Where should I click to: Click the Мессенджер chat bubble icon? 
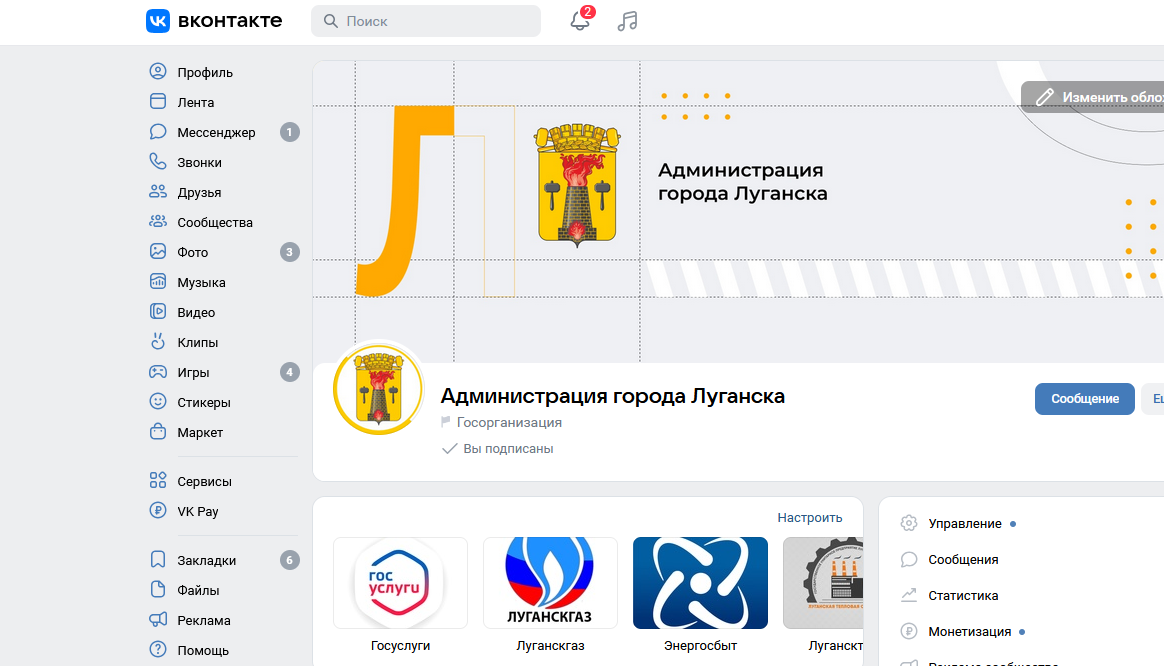(158, 131)
